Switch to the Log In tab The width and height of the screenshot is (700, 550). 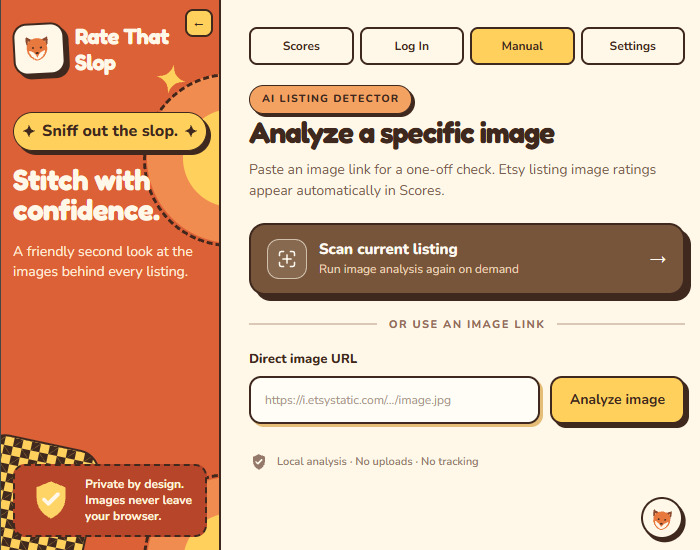click(x=412, y=46)
